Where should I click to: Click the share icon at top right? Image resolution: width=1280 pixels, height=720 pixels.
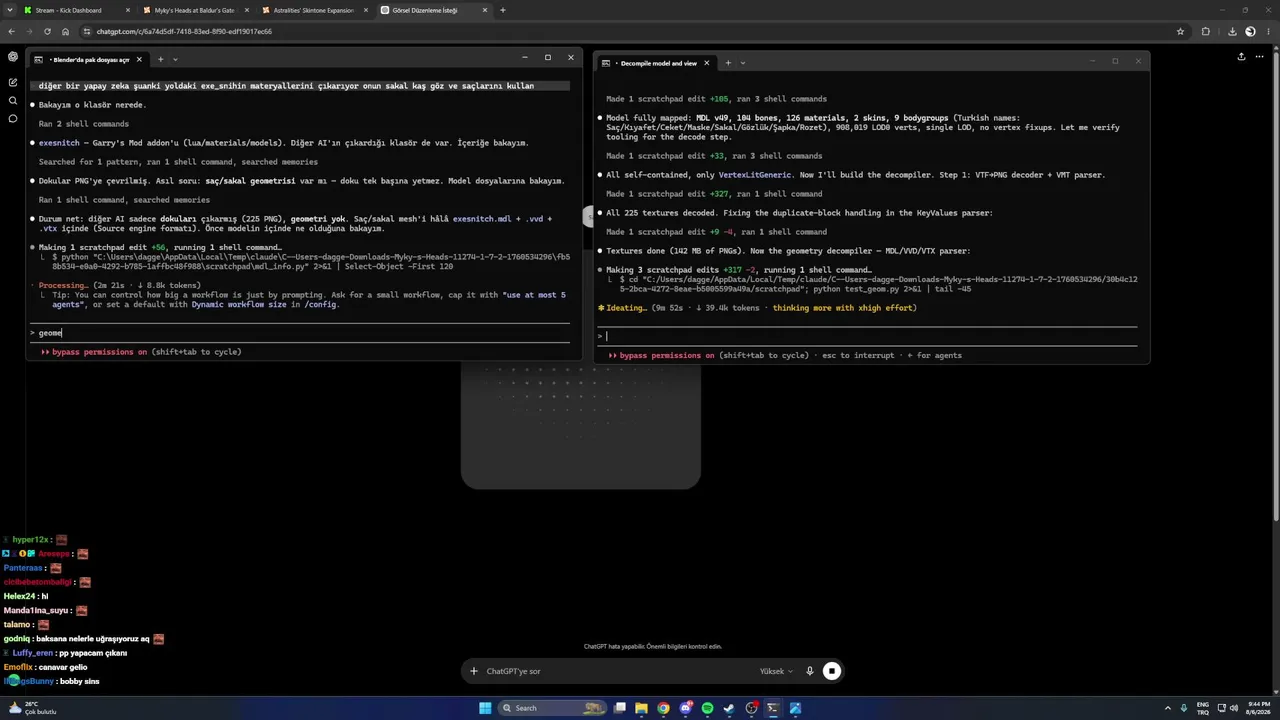(x=1241, y=57)
